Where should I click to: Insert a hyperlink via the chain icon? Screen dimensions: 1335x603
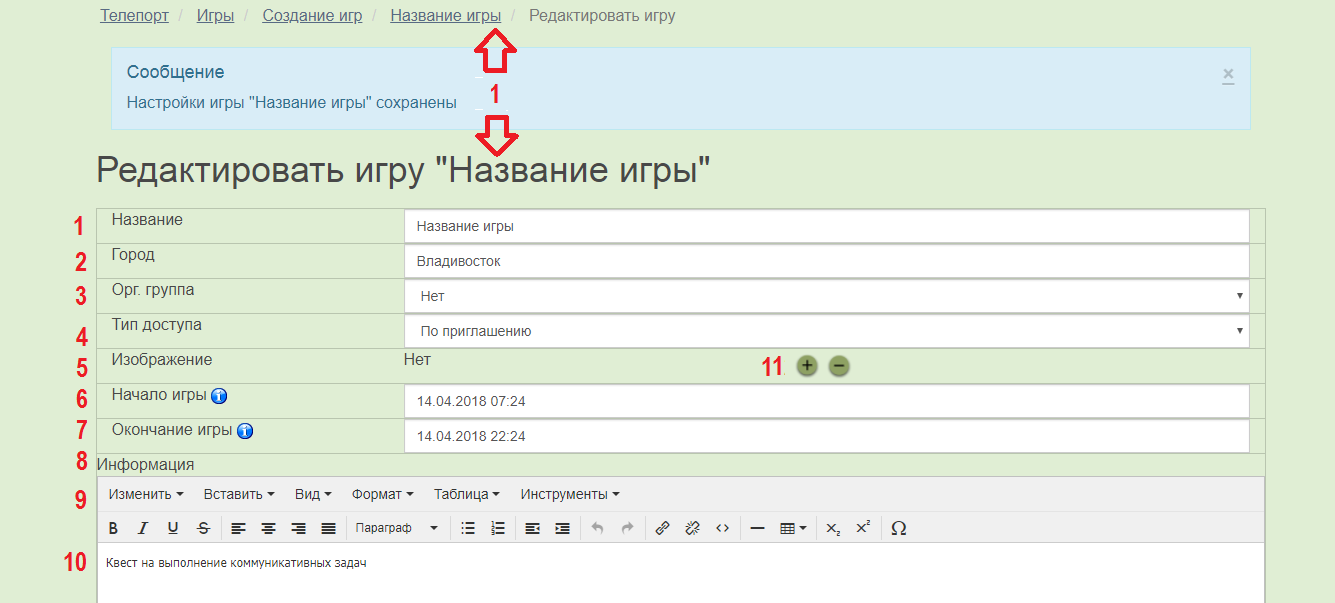coord(662,528)
